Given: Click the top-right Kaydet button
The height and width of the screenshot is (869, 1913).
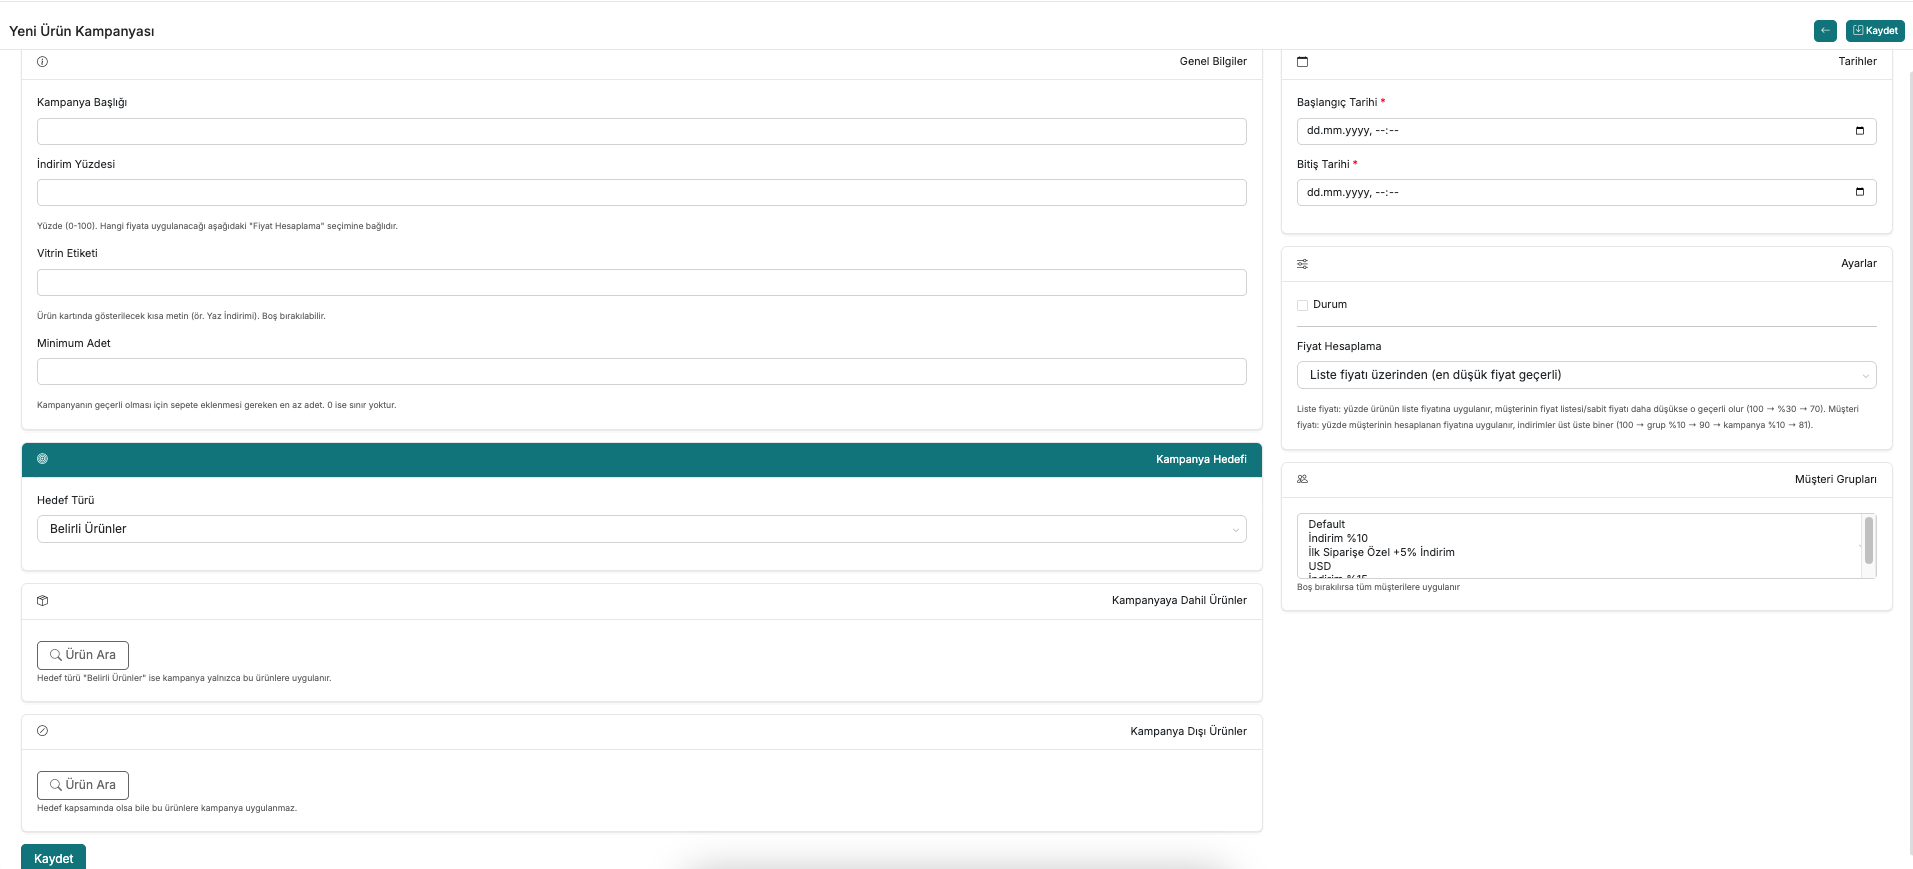Looking at the screenshot, I should 1875,31.
